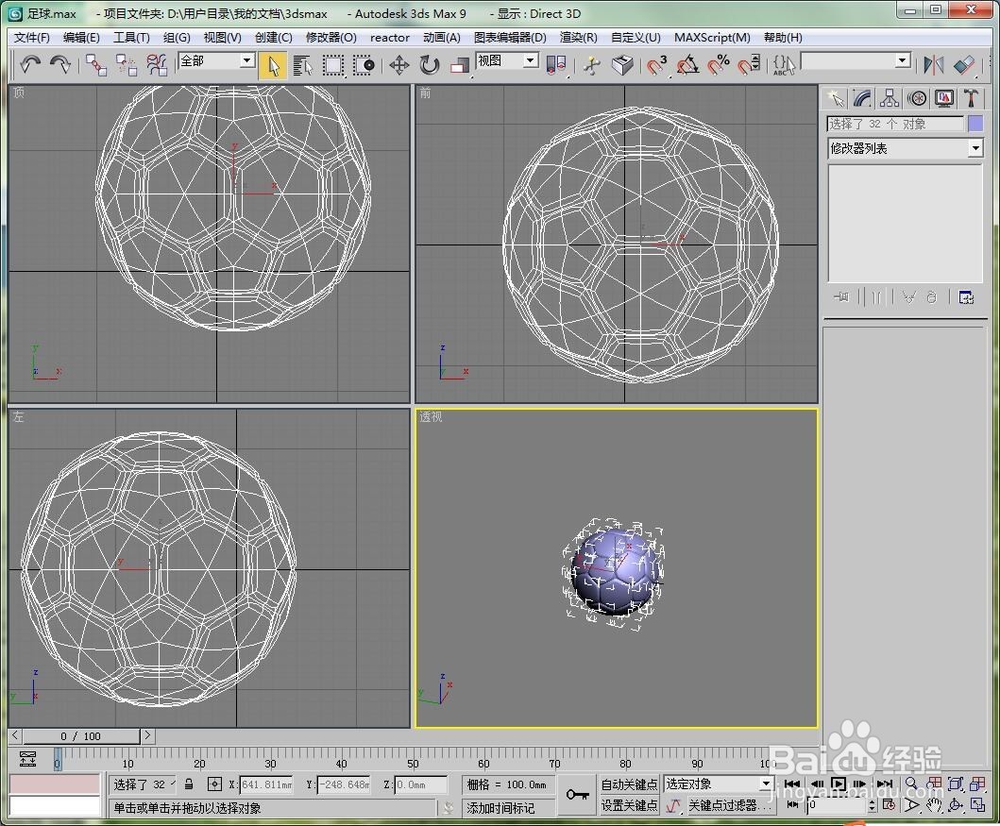
Task: Toggle the Spinner Snap icon
Action: coord(749,65)
